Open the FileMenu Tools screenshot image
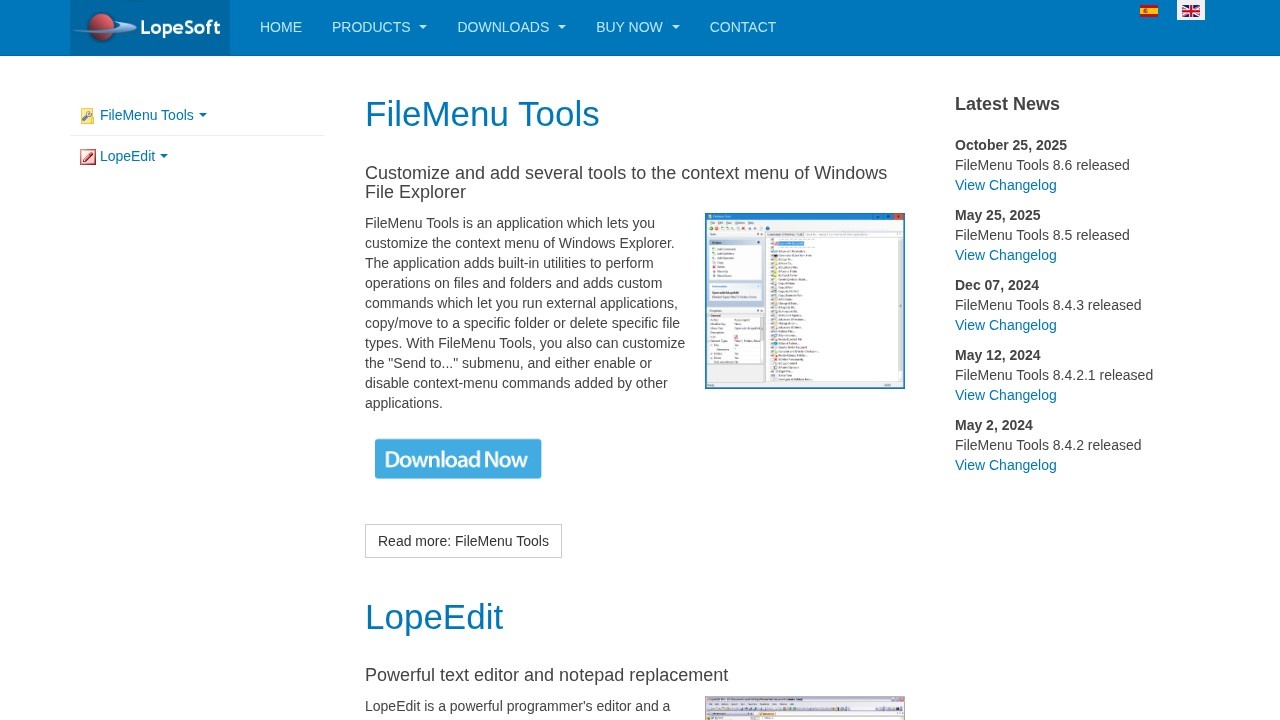Viewport: 1280px width, 720px height. coord(804,300)
